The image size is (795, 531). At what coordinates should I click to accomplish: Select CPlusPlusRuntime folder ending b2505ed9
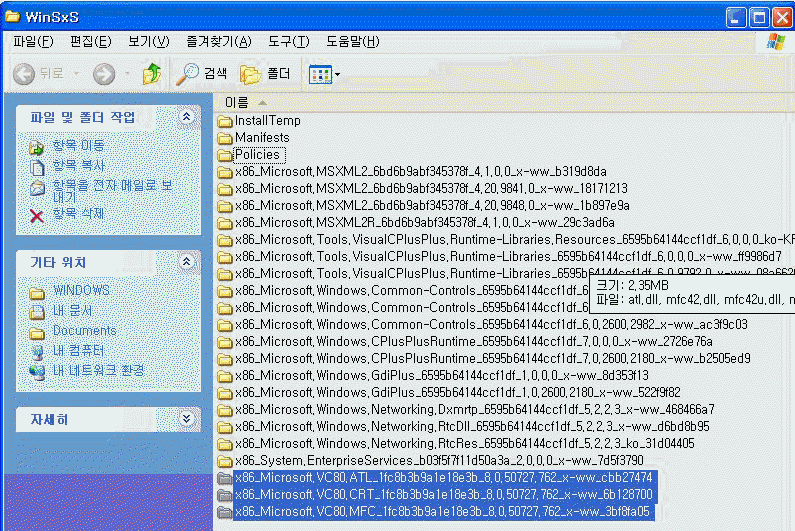coord(493,359)
